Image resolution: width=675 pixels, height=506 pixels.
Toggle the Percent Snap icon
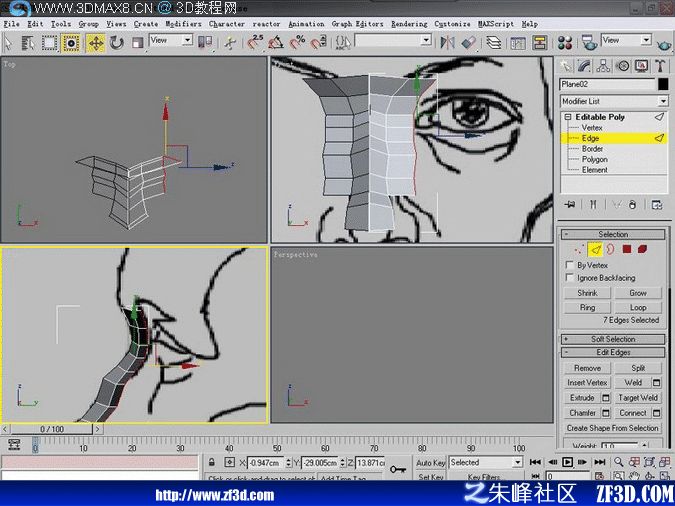pyautogui.click(x=297, y=42)
